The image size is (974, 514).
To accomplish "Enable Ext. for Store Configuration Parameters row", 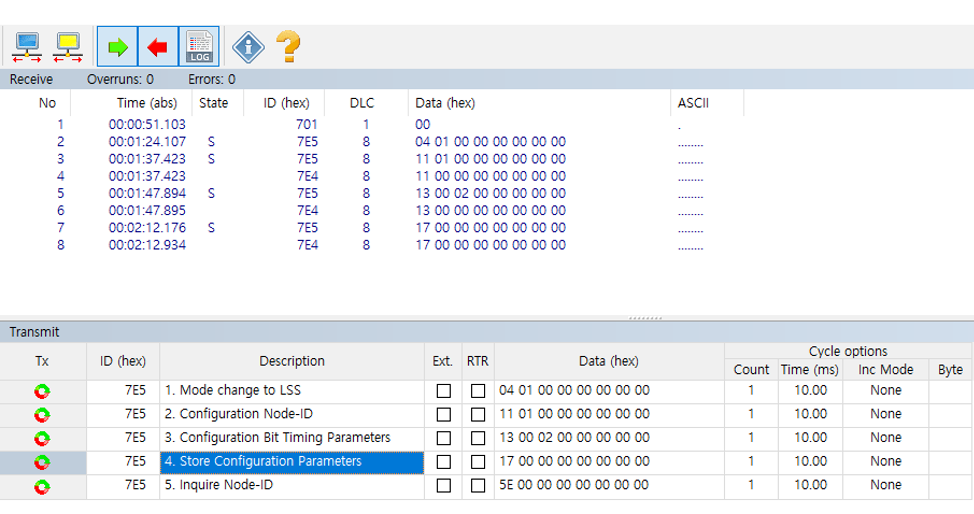I will pyautogui.click(x=444, y=462).
